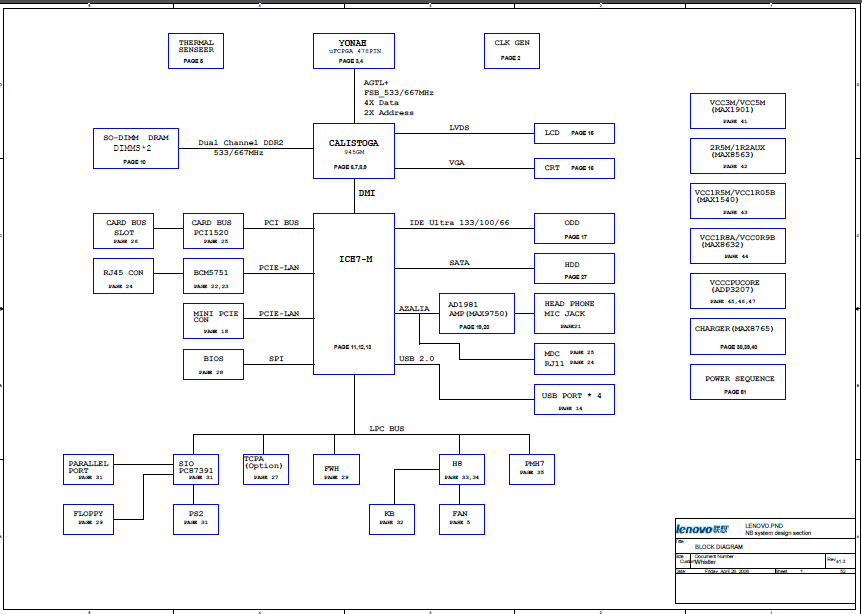Image resolution: width=862 pixels, height=614 pixels.
Task: Select the PMH7 block
Action: 533,469
